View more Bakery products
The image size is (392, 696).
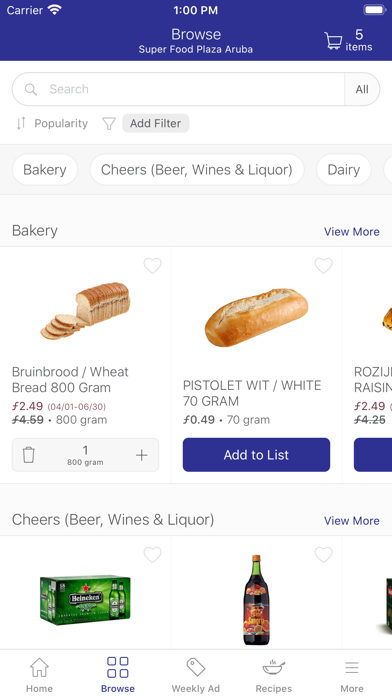pos(352,232)
